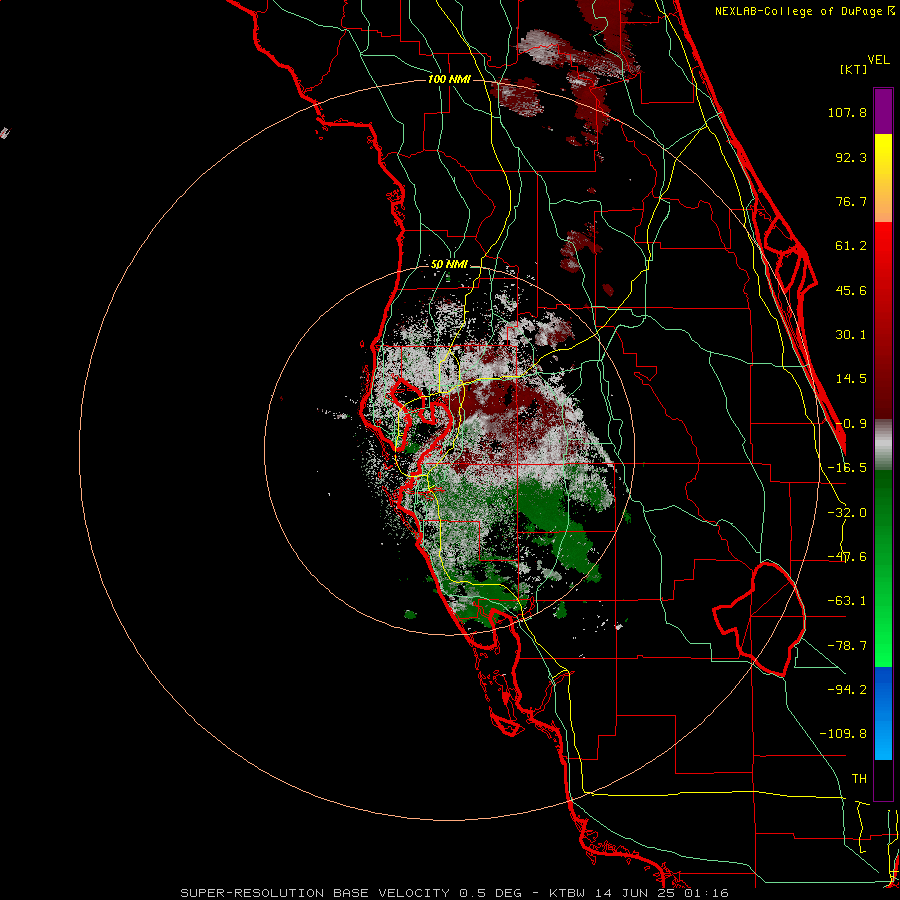
Task: Select the blue segment of the color bar
Action: pos(883,713)
